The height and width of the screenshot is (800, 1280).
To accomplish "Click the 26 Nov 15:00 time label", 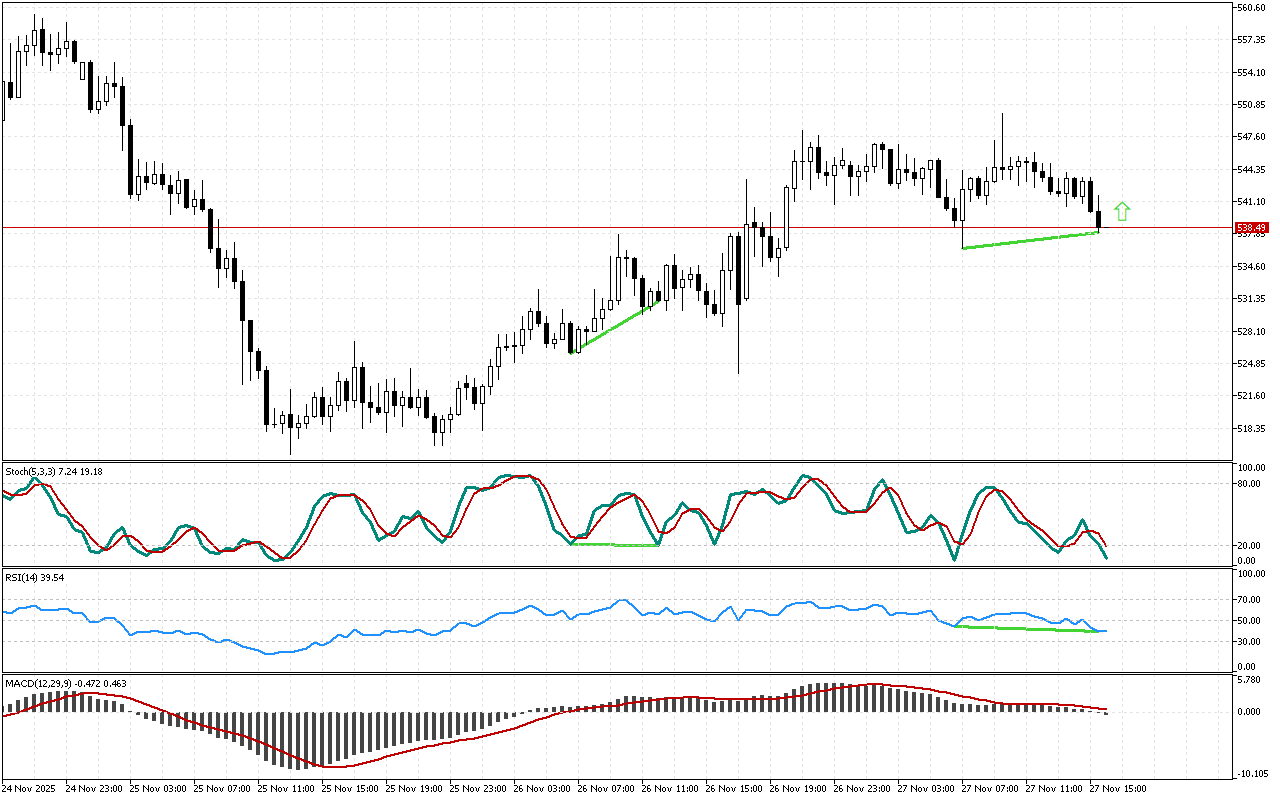I will coord(734,788).
